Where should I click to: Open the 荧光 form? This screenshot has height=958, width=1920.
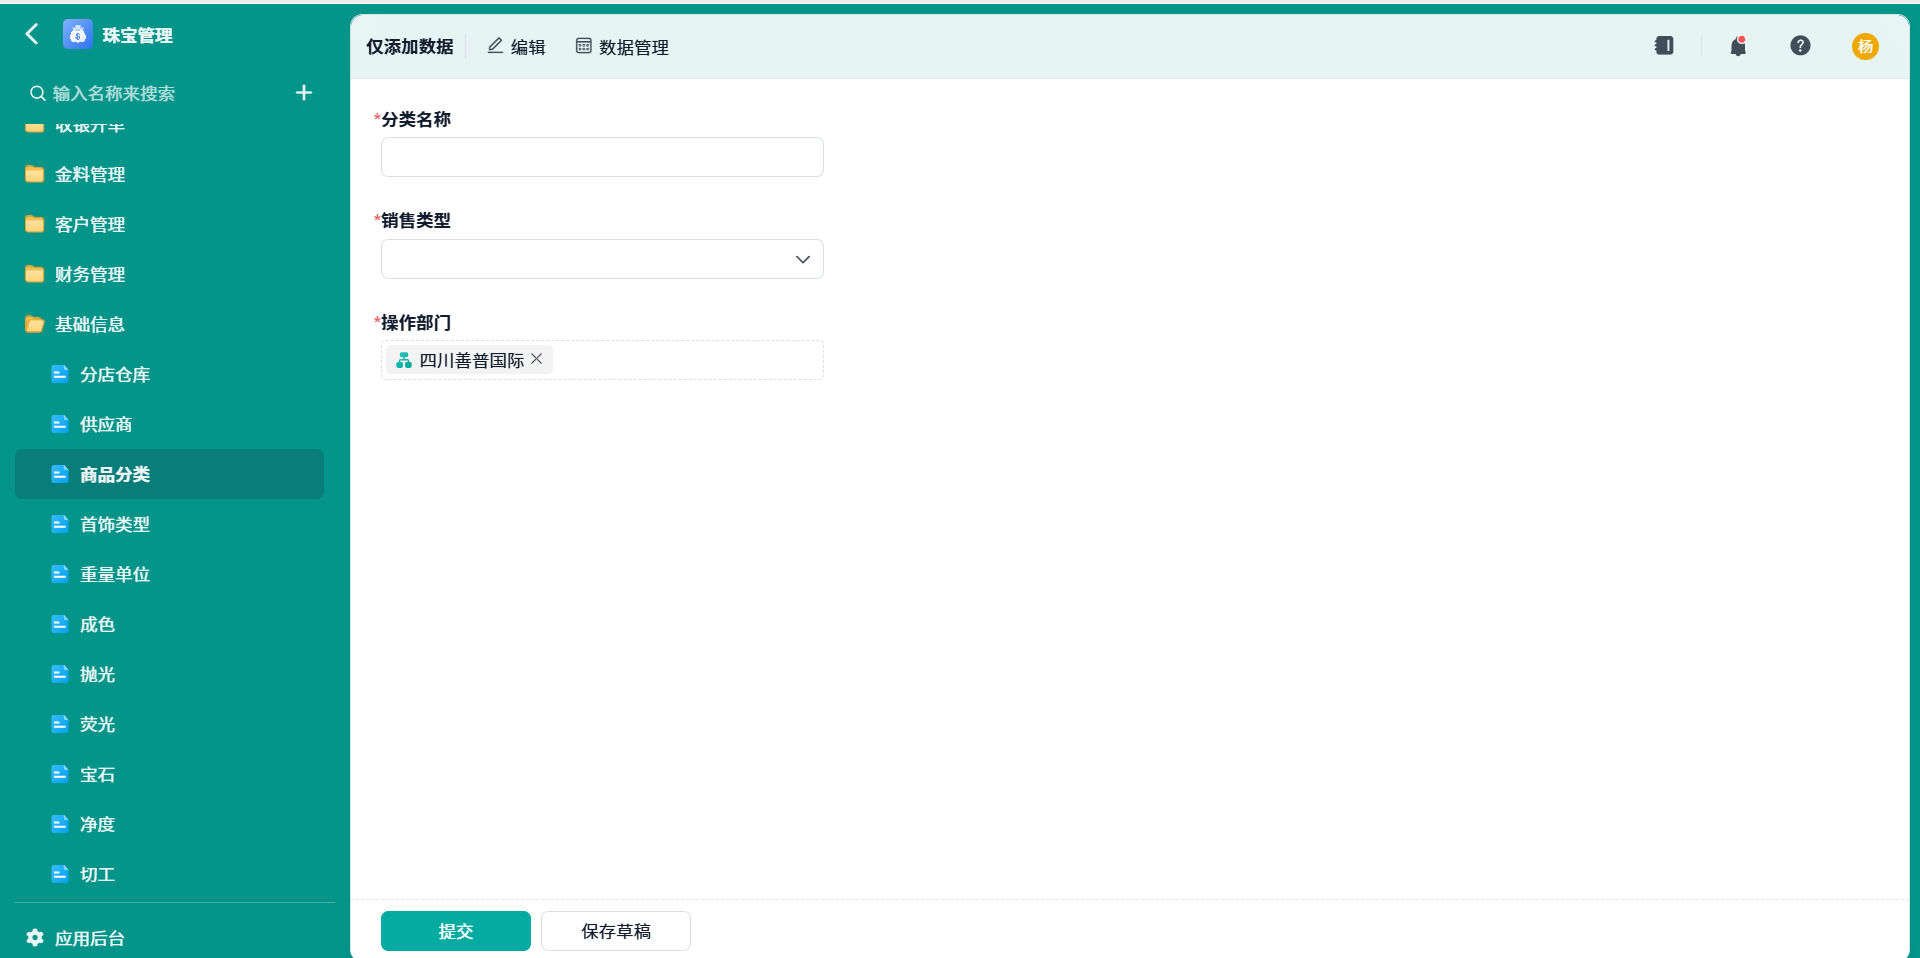click(170, 724)
